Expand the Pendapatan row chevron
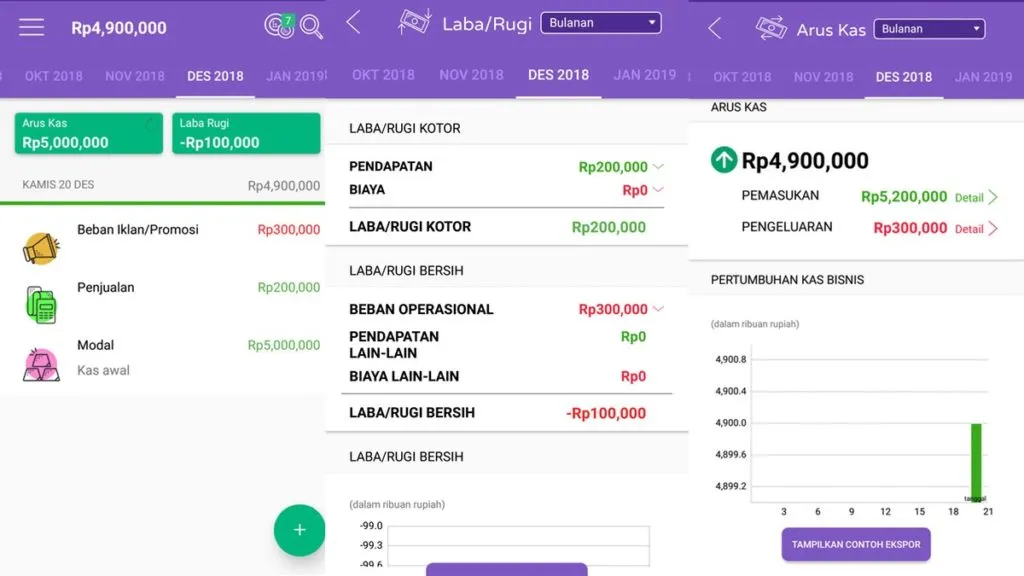The height and width of the screenshot is (576, 1024). (658, 167)
